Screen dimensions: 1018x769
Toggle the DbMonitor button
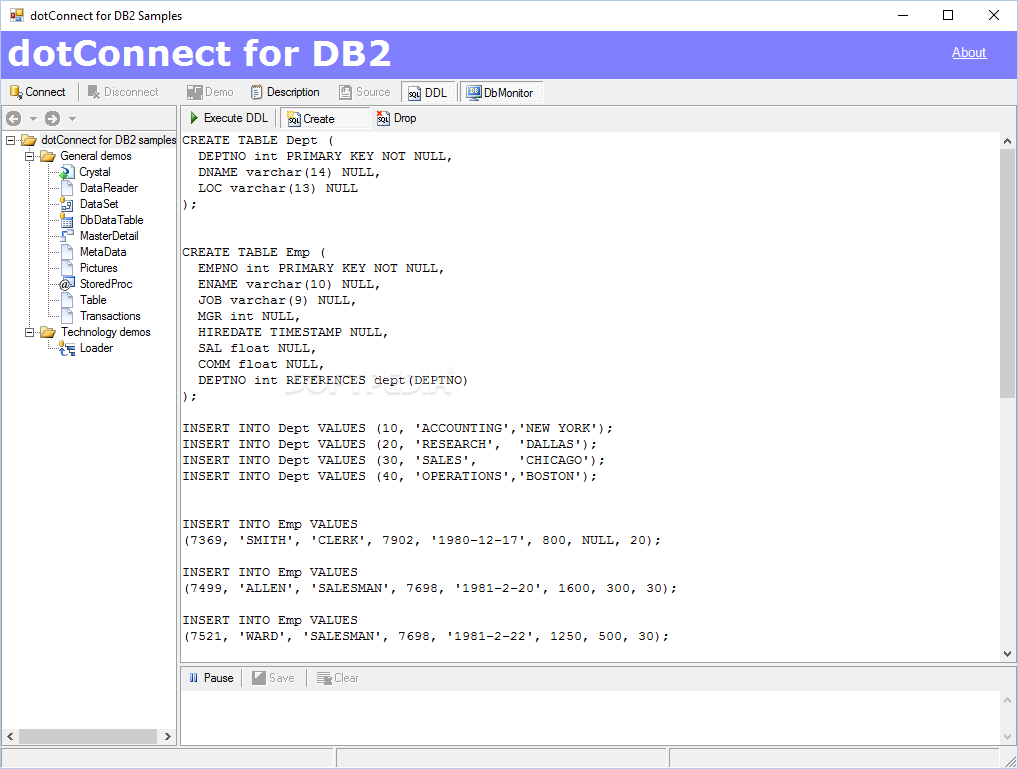point(501,93)
